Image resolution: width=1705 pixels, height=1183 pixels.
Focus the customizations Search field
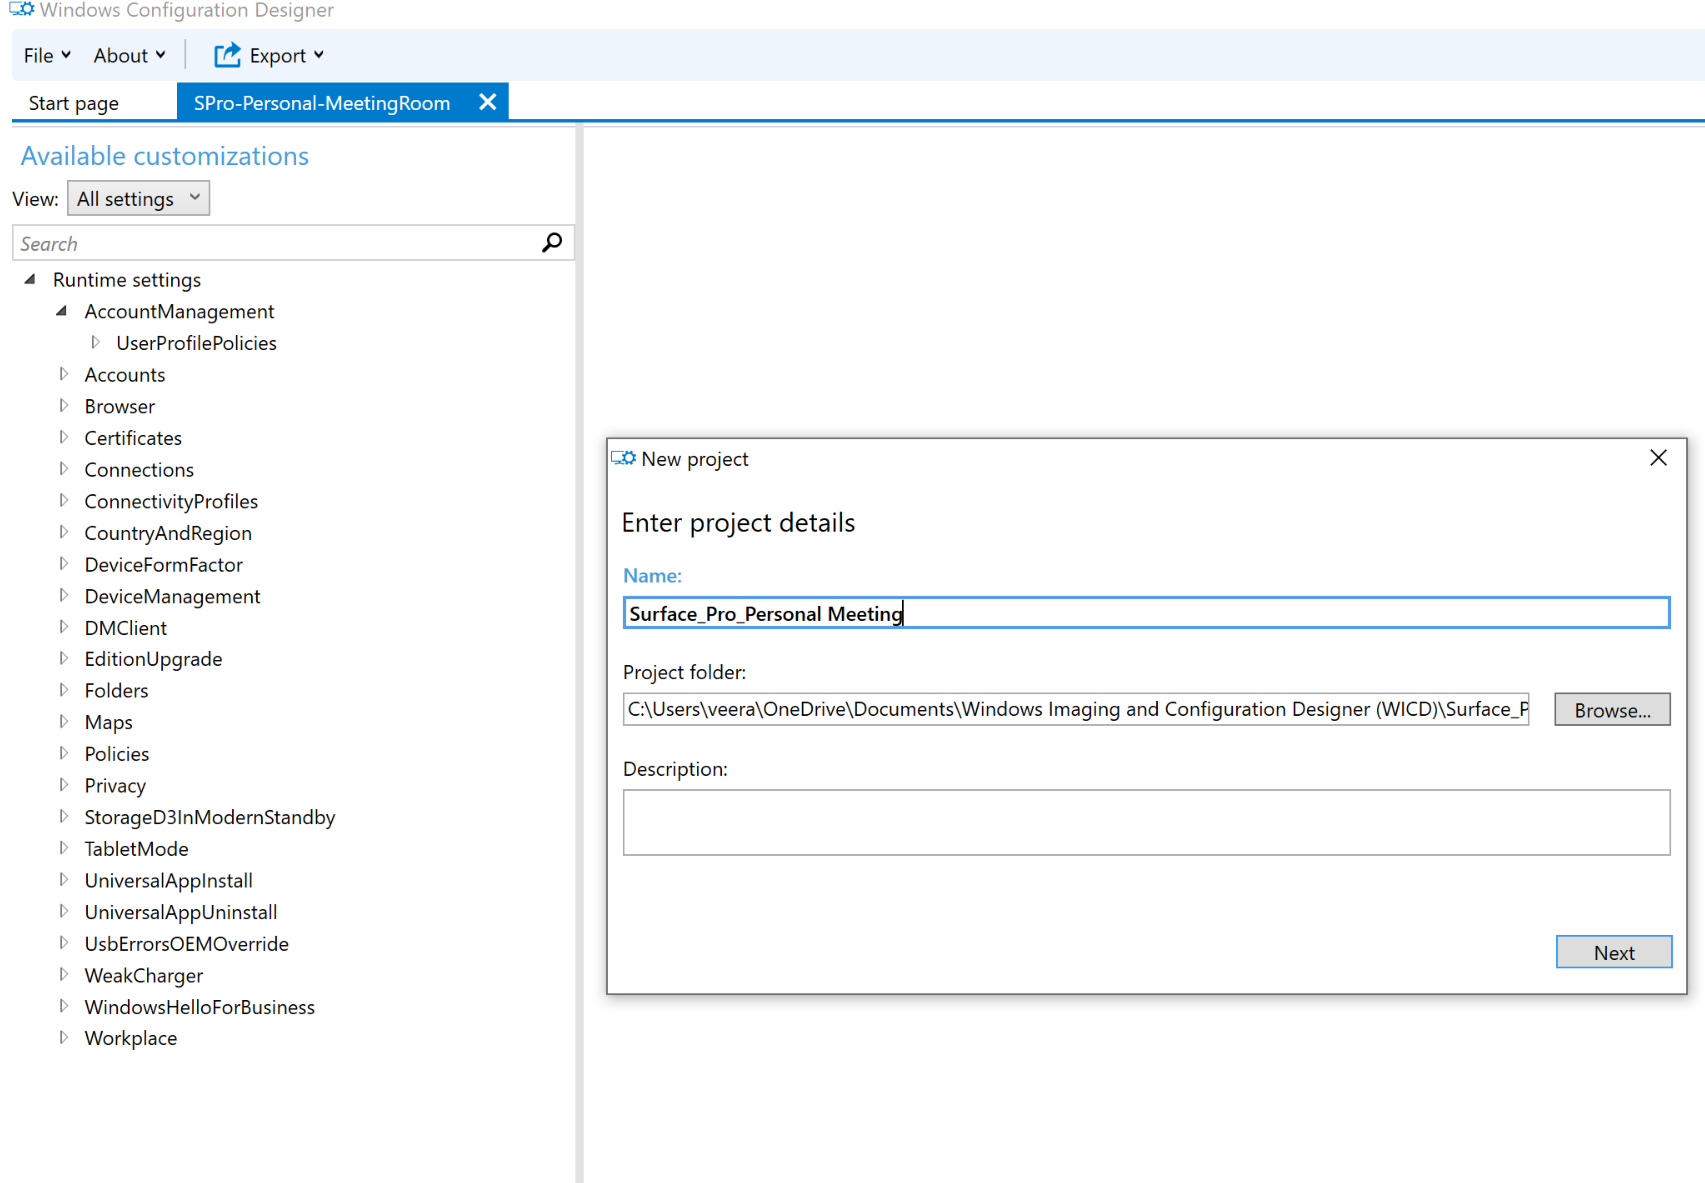pyautogui.click(x=275, y=243)
